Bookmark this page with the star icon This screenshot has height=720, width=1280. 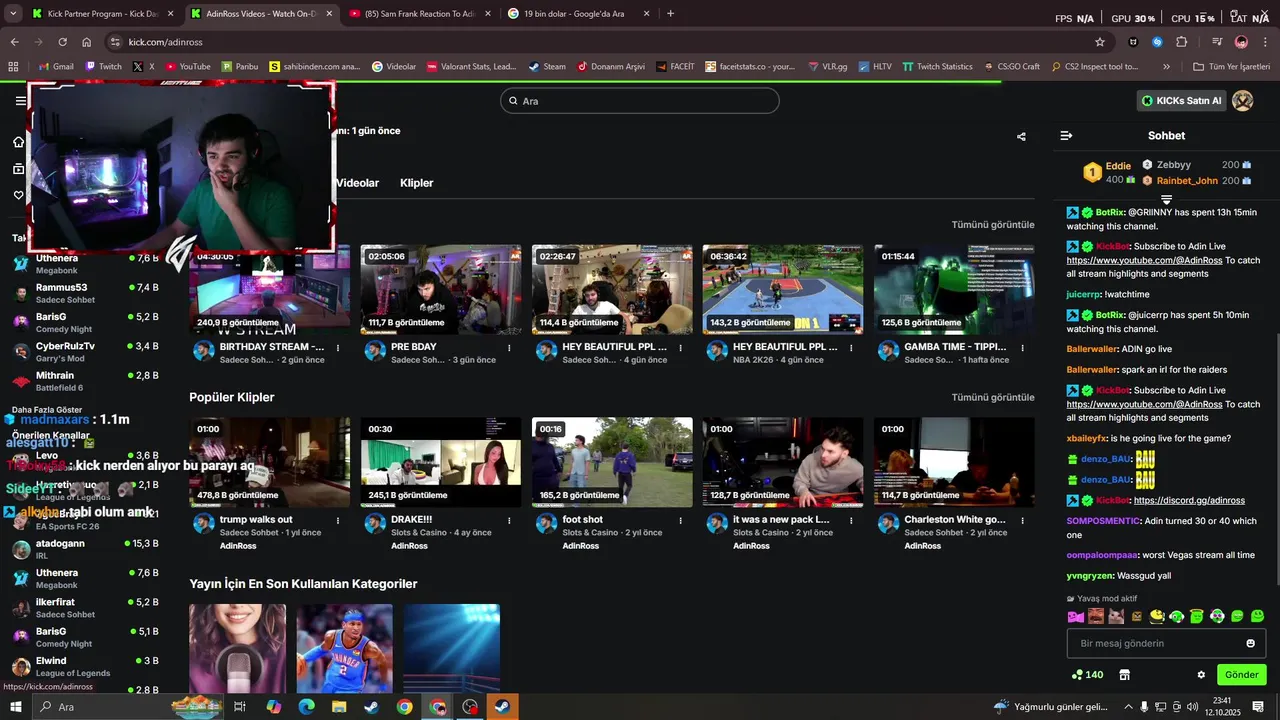click(x=1100, y=42)
